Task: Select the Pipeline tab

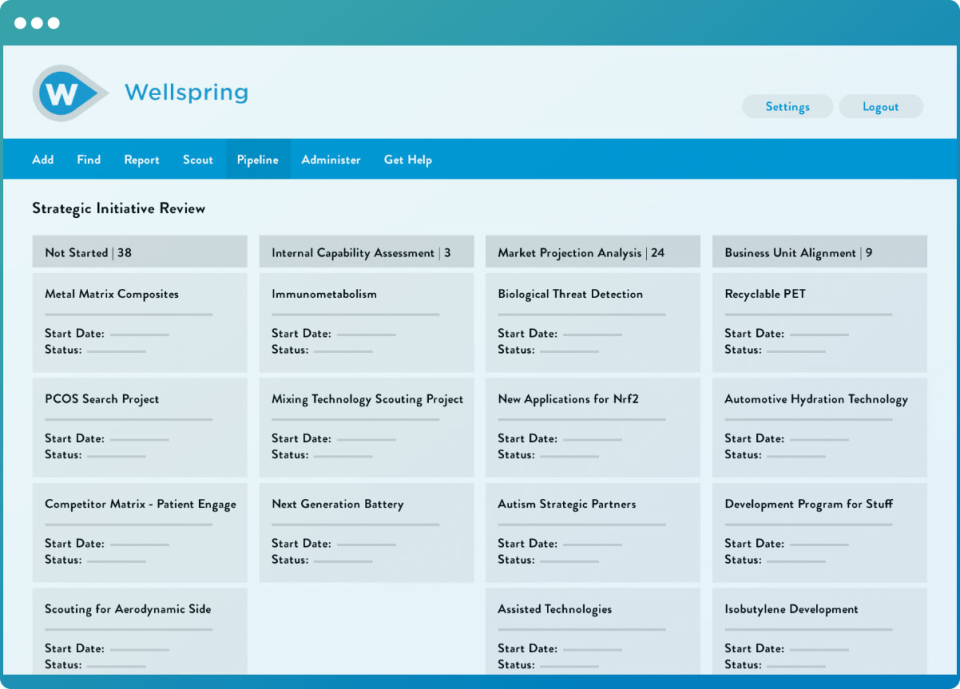Action: 257,159
